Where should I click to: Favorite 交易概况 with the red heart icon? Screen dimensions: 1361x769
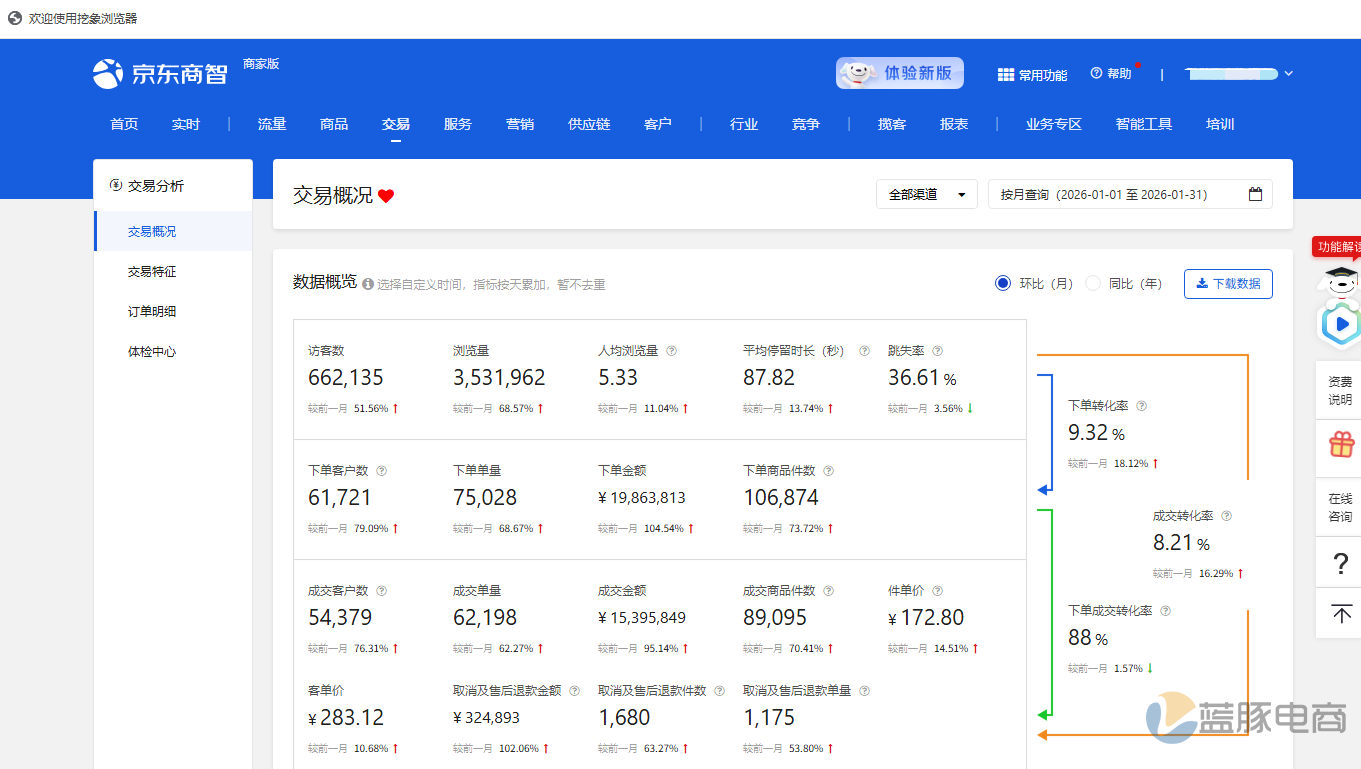click(386, 196)
